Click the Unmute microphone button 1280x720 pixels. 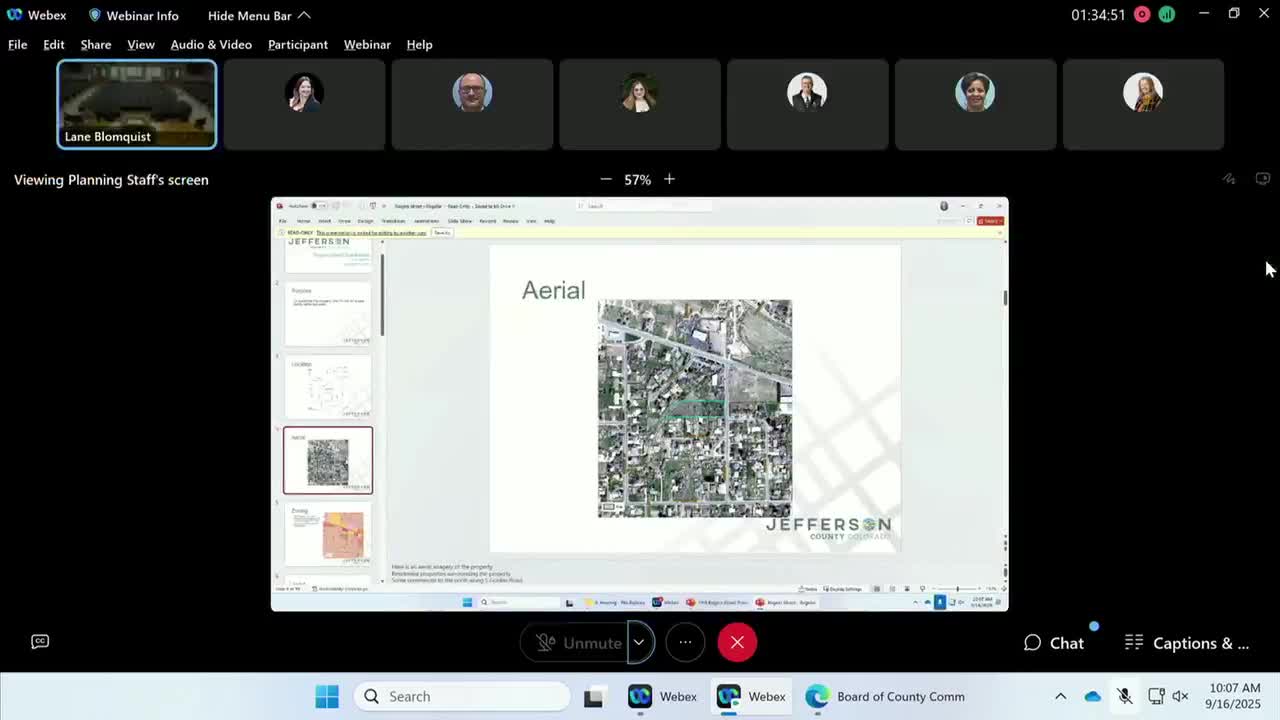tap(578, 643)
